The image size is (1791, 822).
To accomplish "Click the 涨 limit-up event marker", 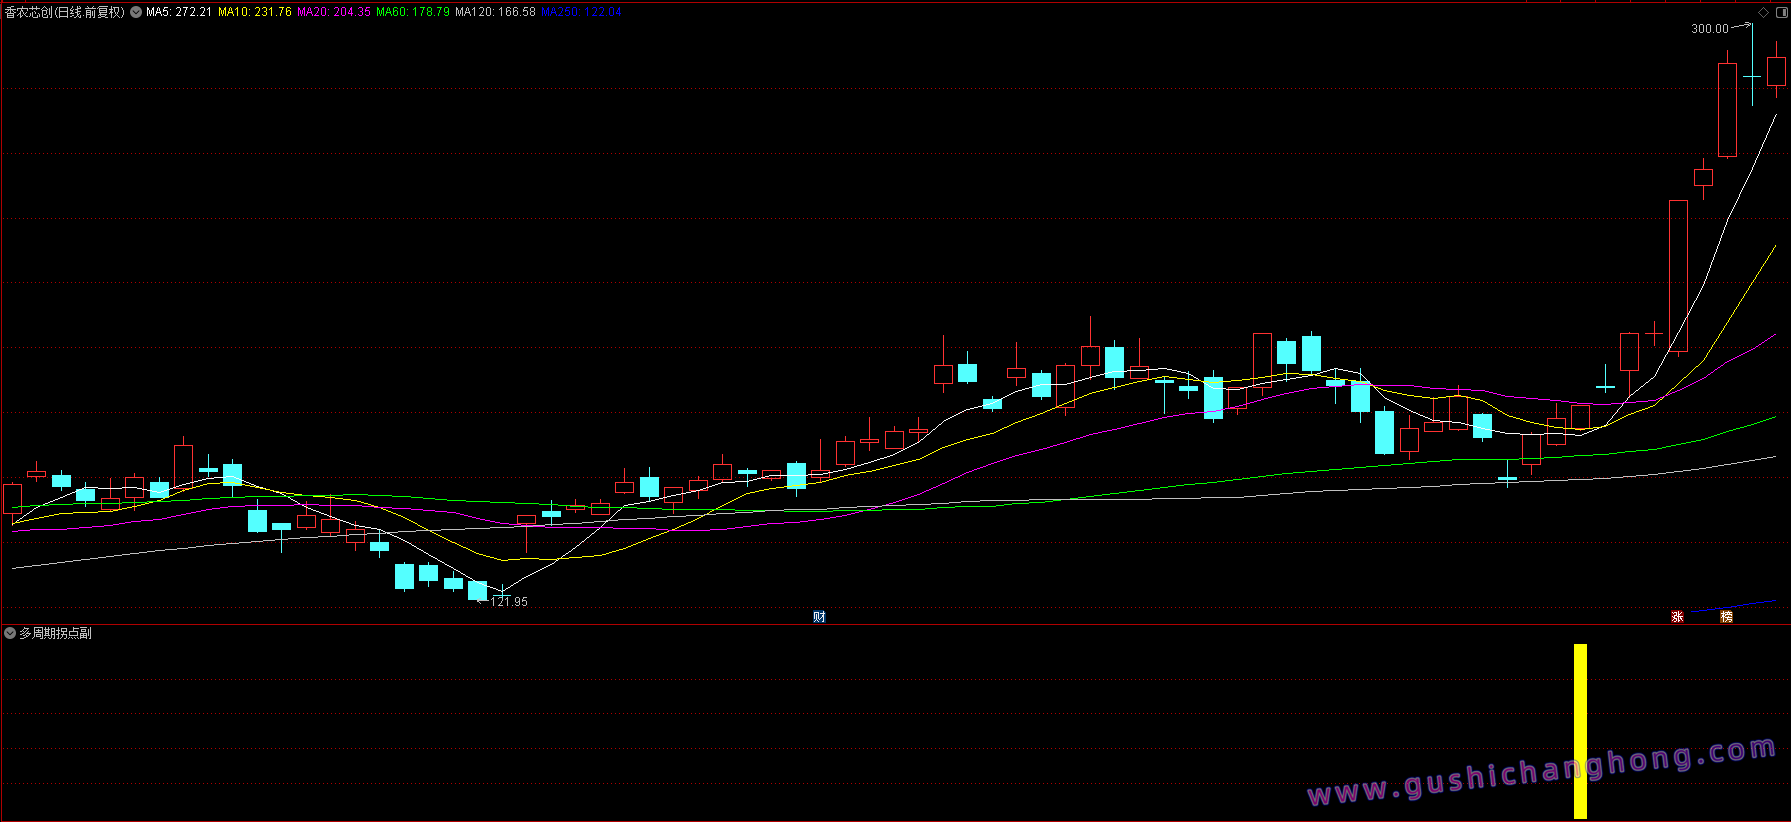I will click(1677, 616).
